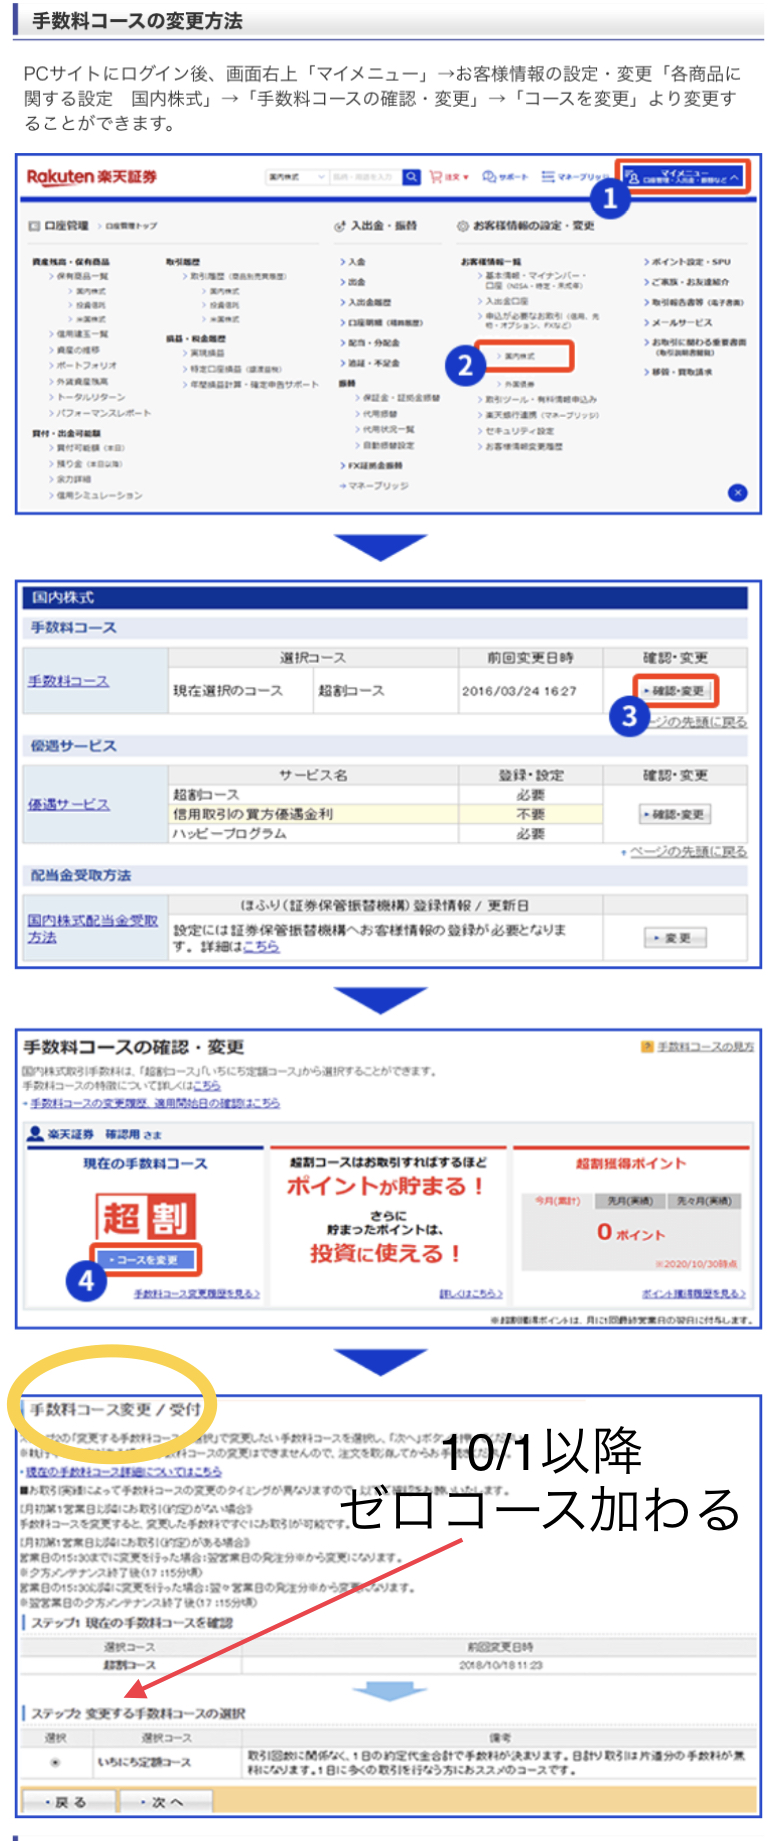The width and height of the screenshot is (780, 1841).
Task: Click the 入出金・振替 section icon
Action: tap(340, 226)
